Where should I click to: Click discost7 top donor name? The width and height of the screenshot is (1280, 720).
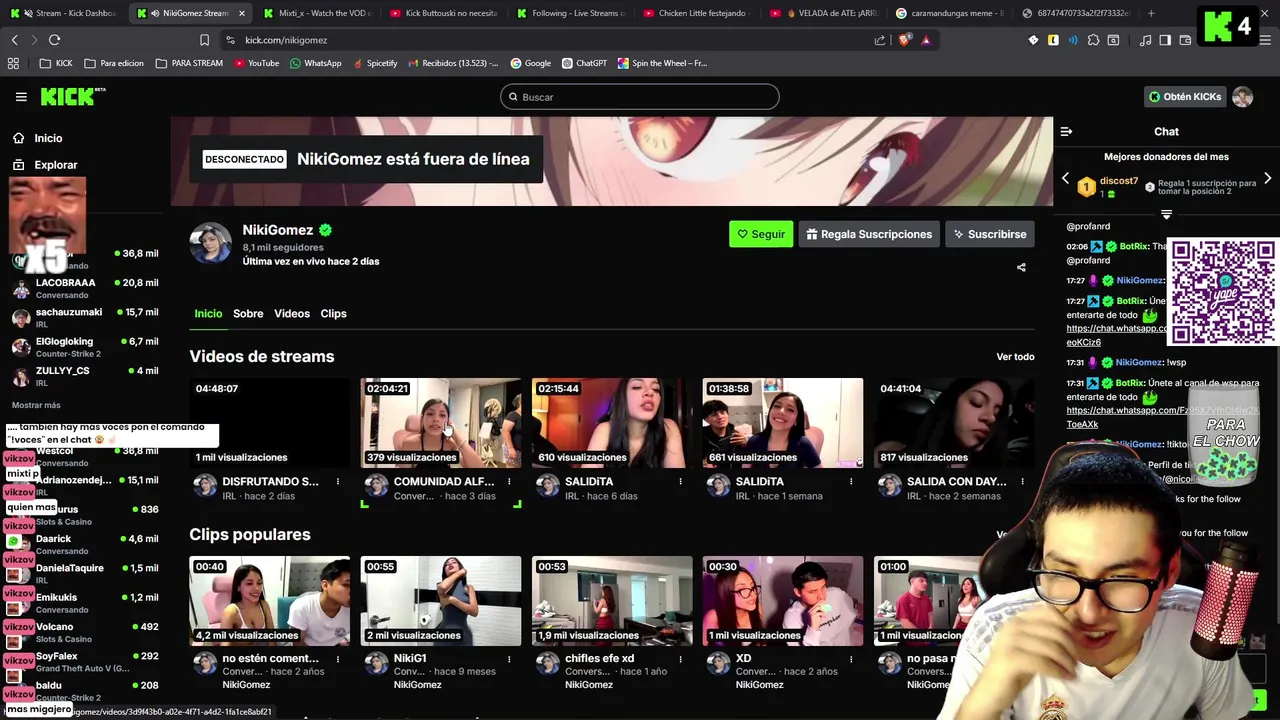pos(1119,181)
